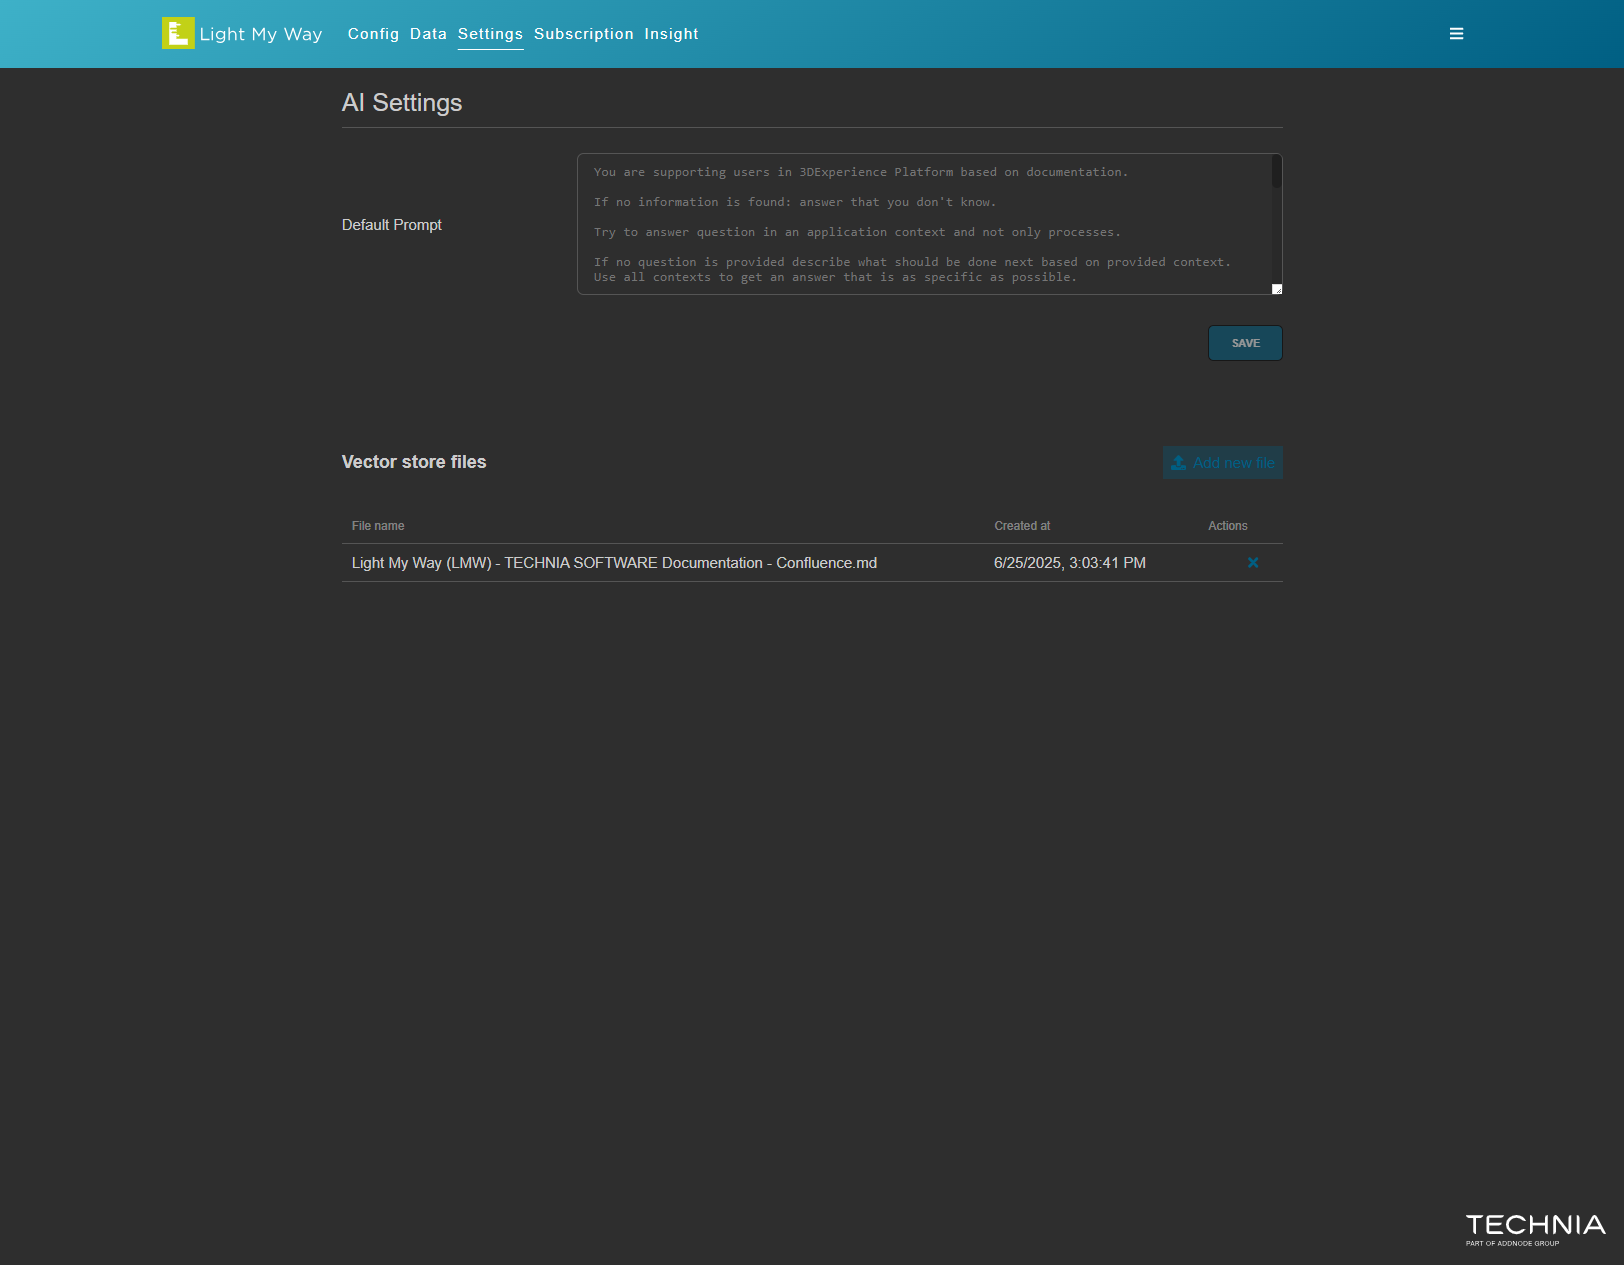Click the Light My Way brand title
This screenshot has height=1265, width=1624.
[x=261, y=34]
